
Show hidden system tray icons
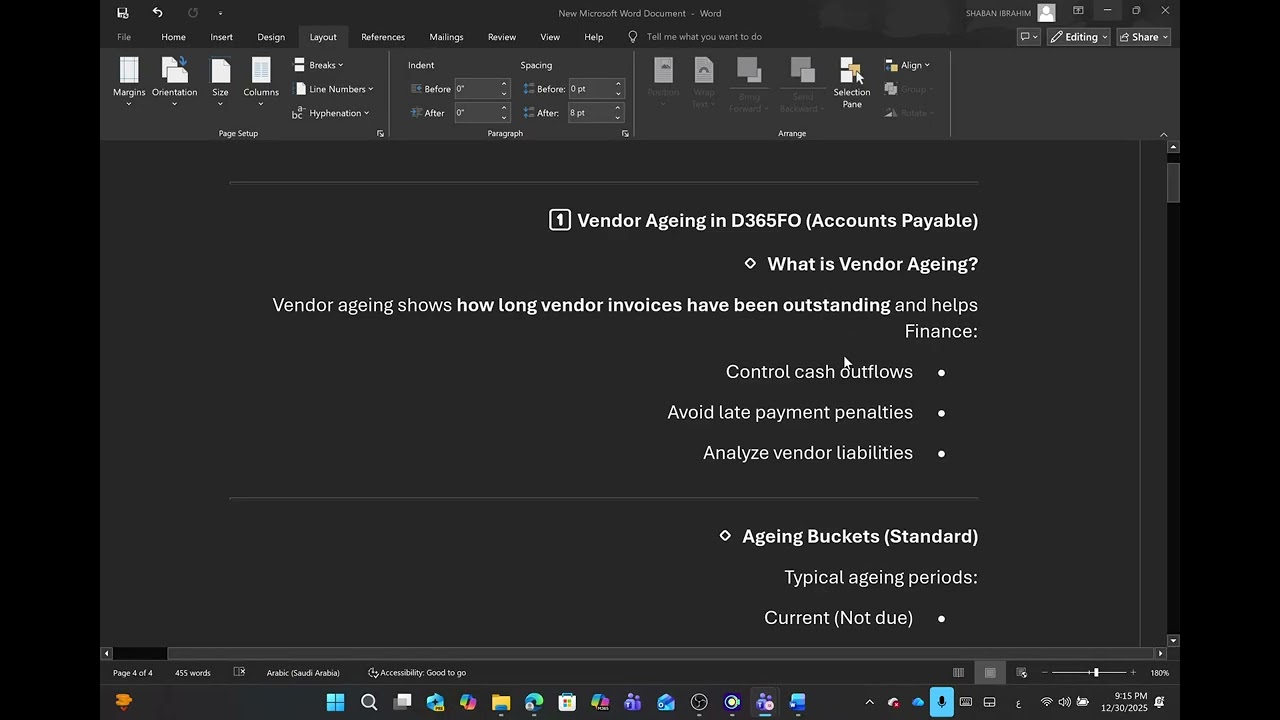869,702
